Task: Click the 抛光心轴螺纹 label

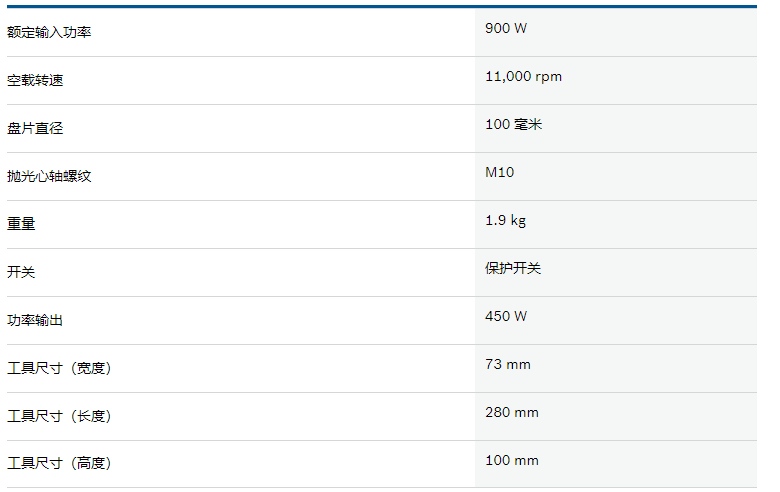Action: click(x=49, y=176)
